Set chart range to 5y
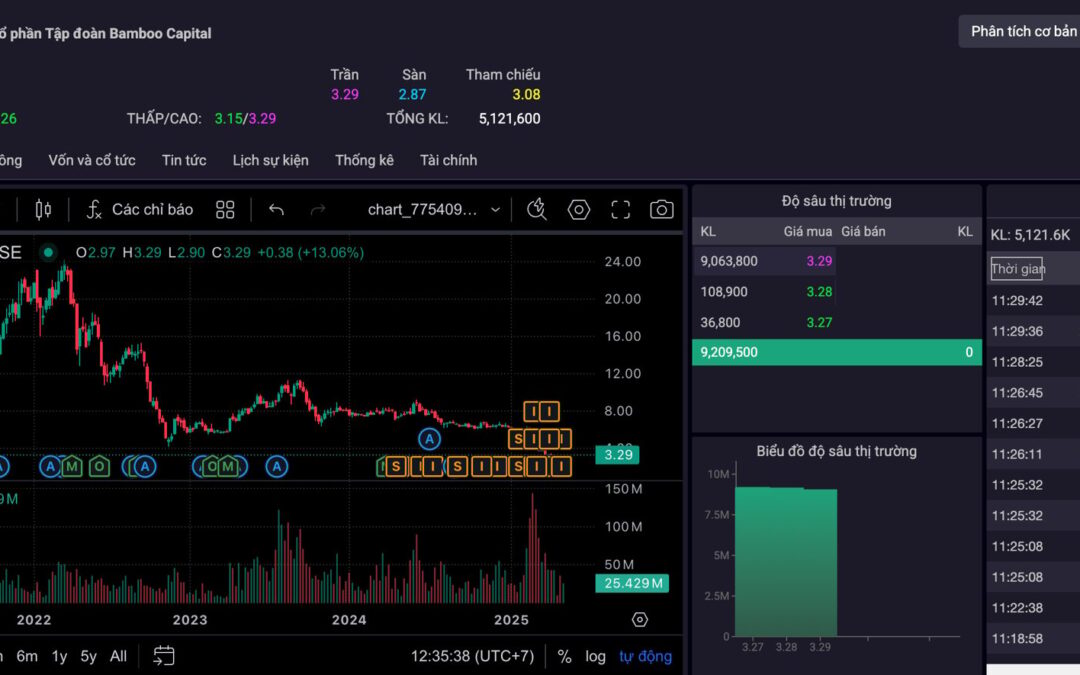The image size is (1080, 675). (x=89, y=657)
